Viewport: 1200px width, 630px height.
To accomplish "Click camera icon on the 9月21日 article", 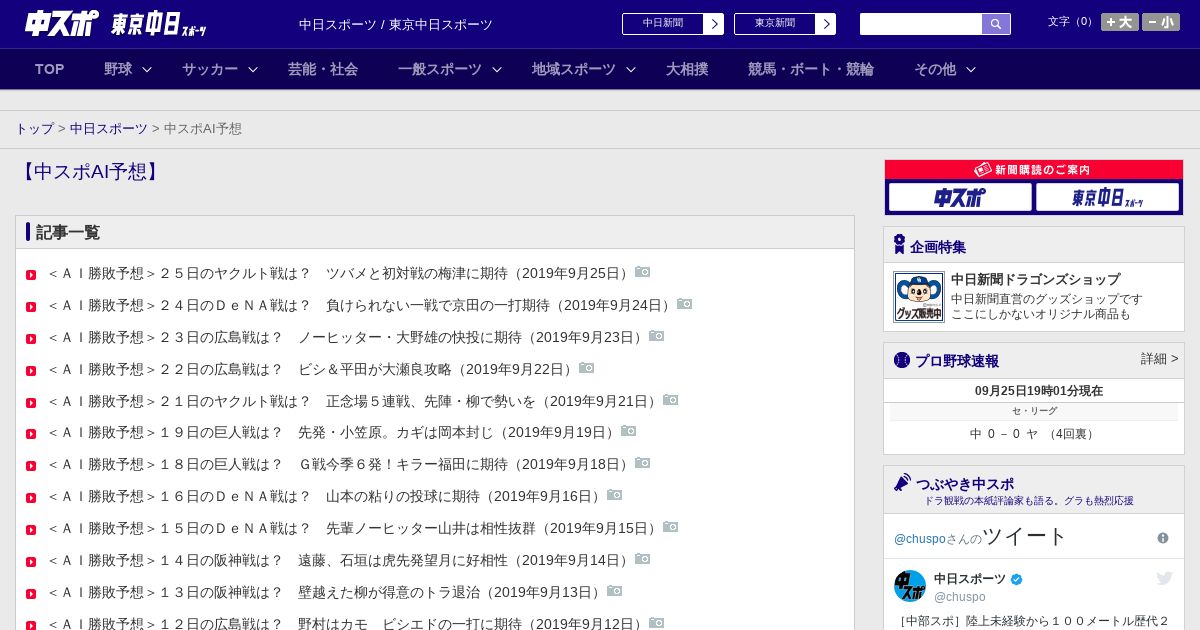I will point(671,400).
